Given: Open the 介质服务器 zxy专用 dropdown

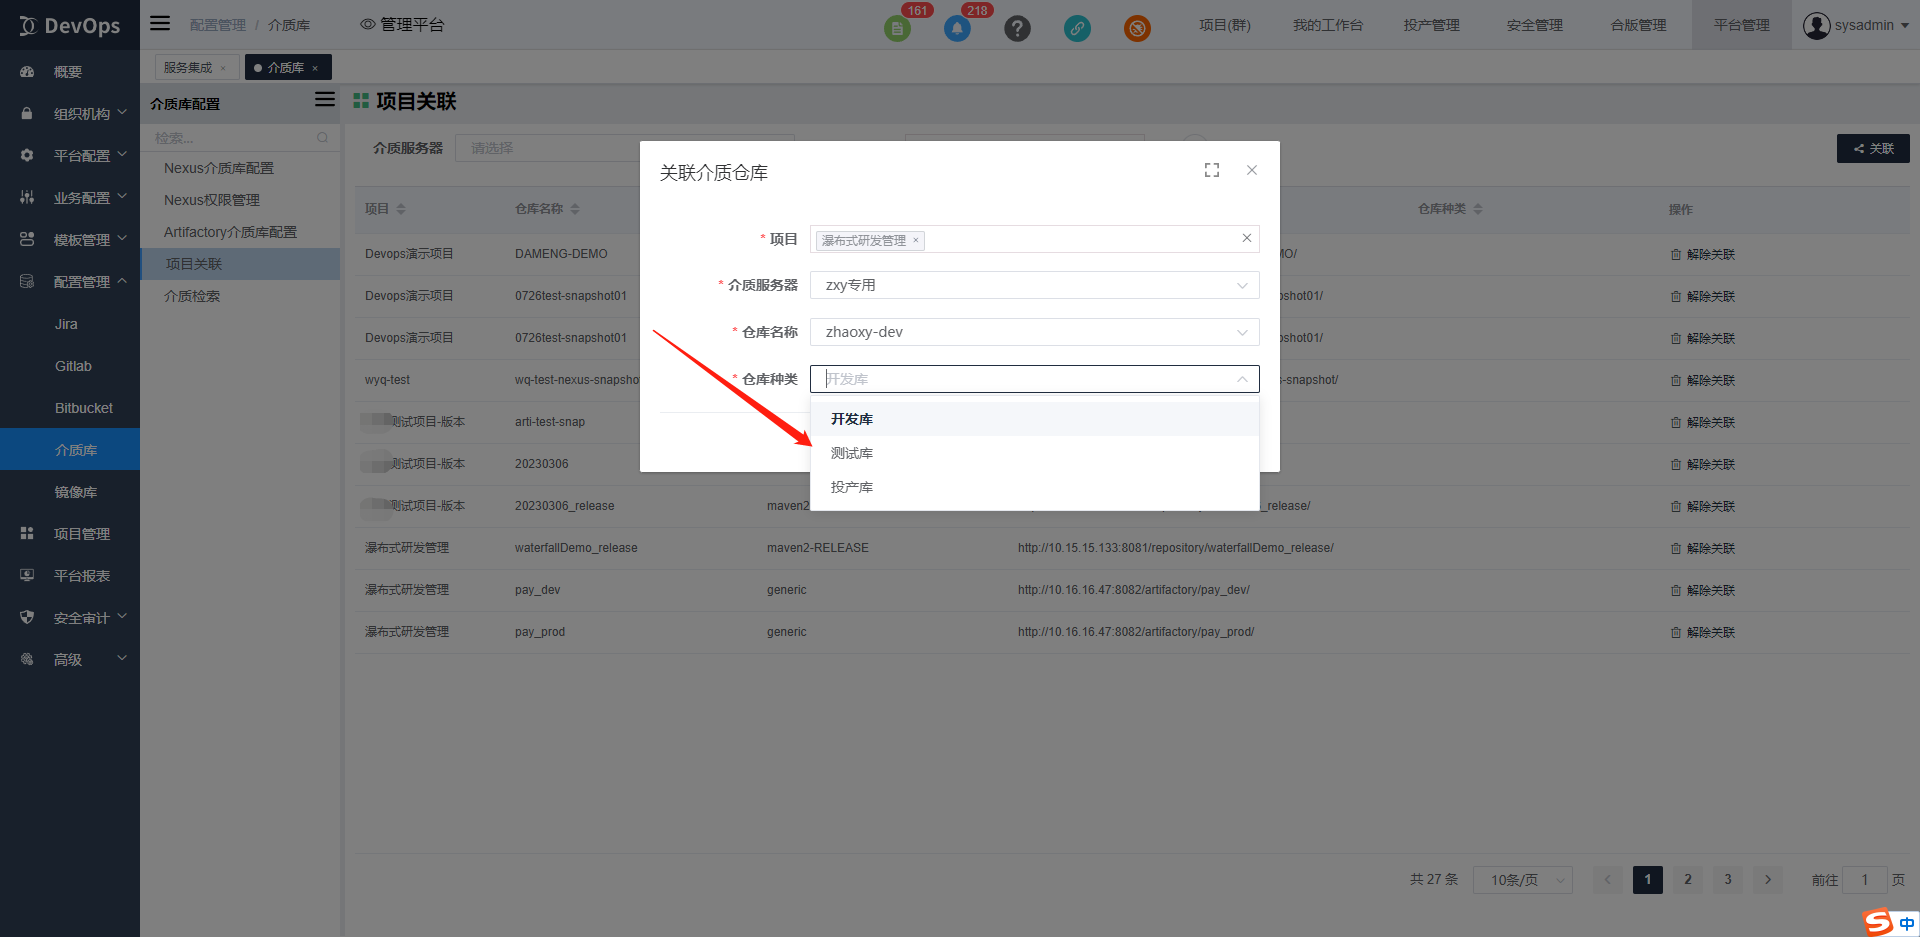Looking at the screenshot, I should [x=1034, y=285].
